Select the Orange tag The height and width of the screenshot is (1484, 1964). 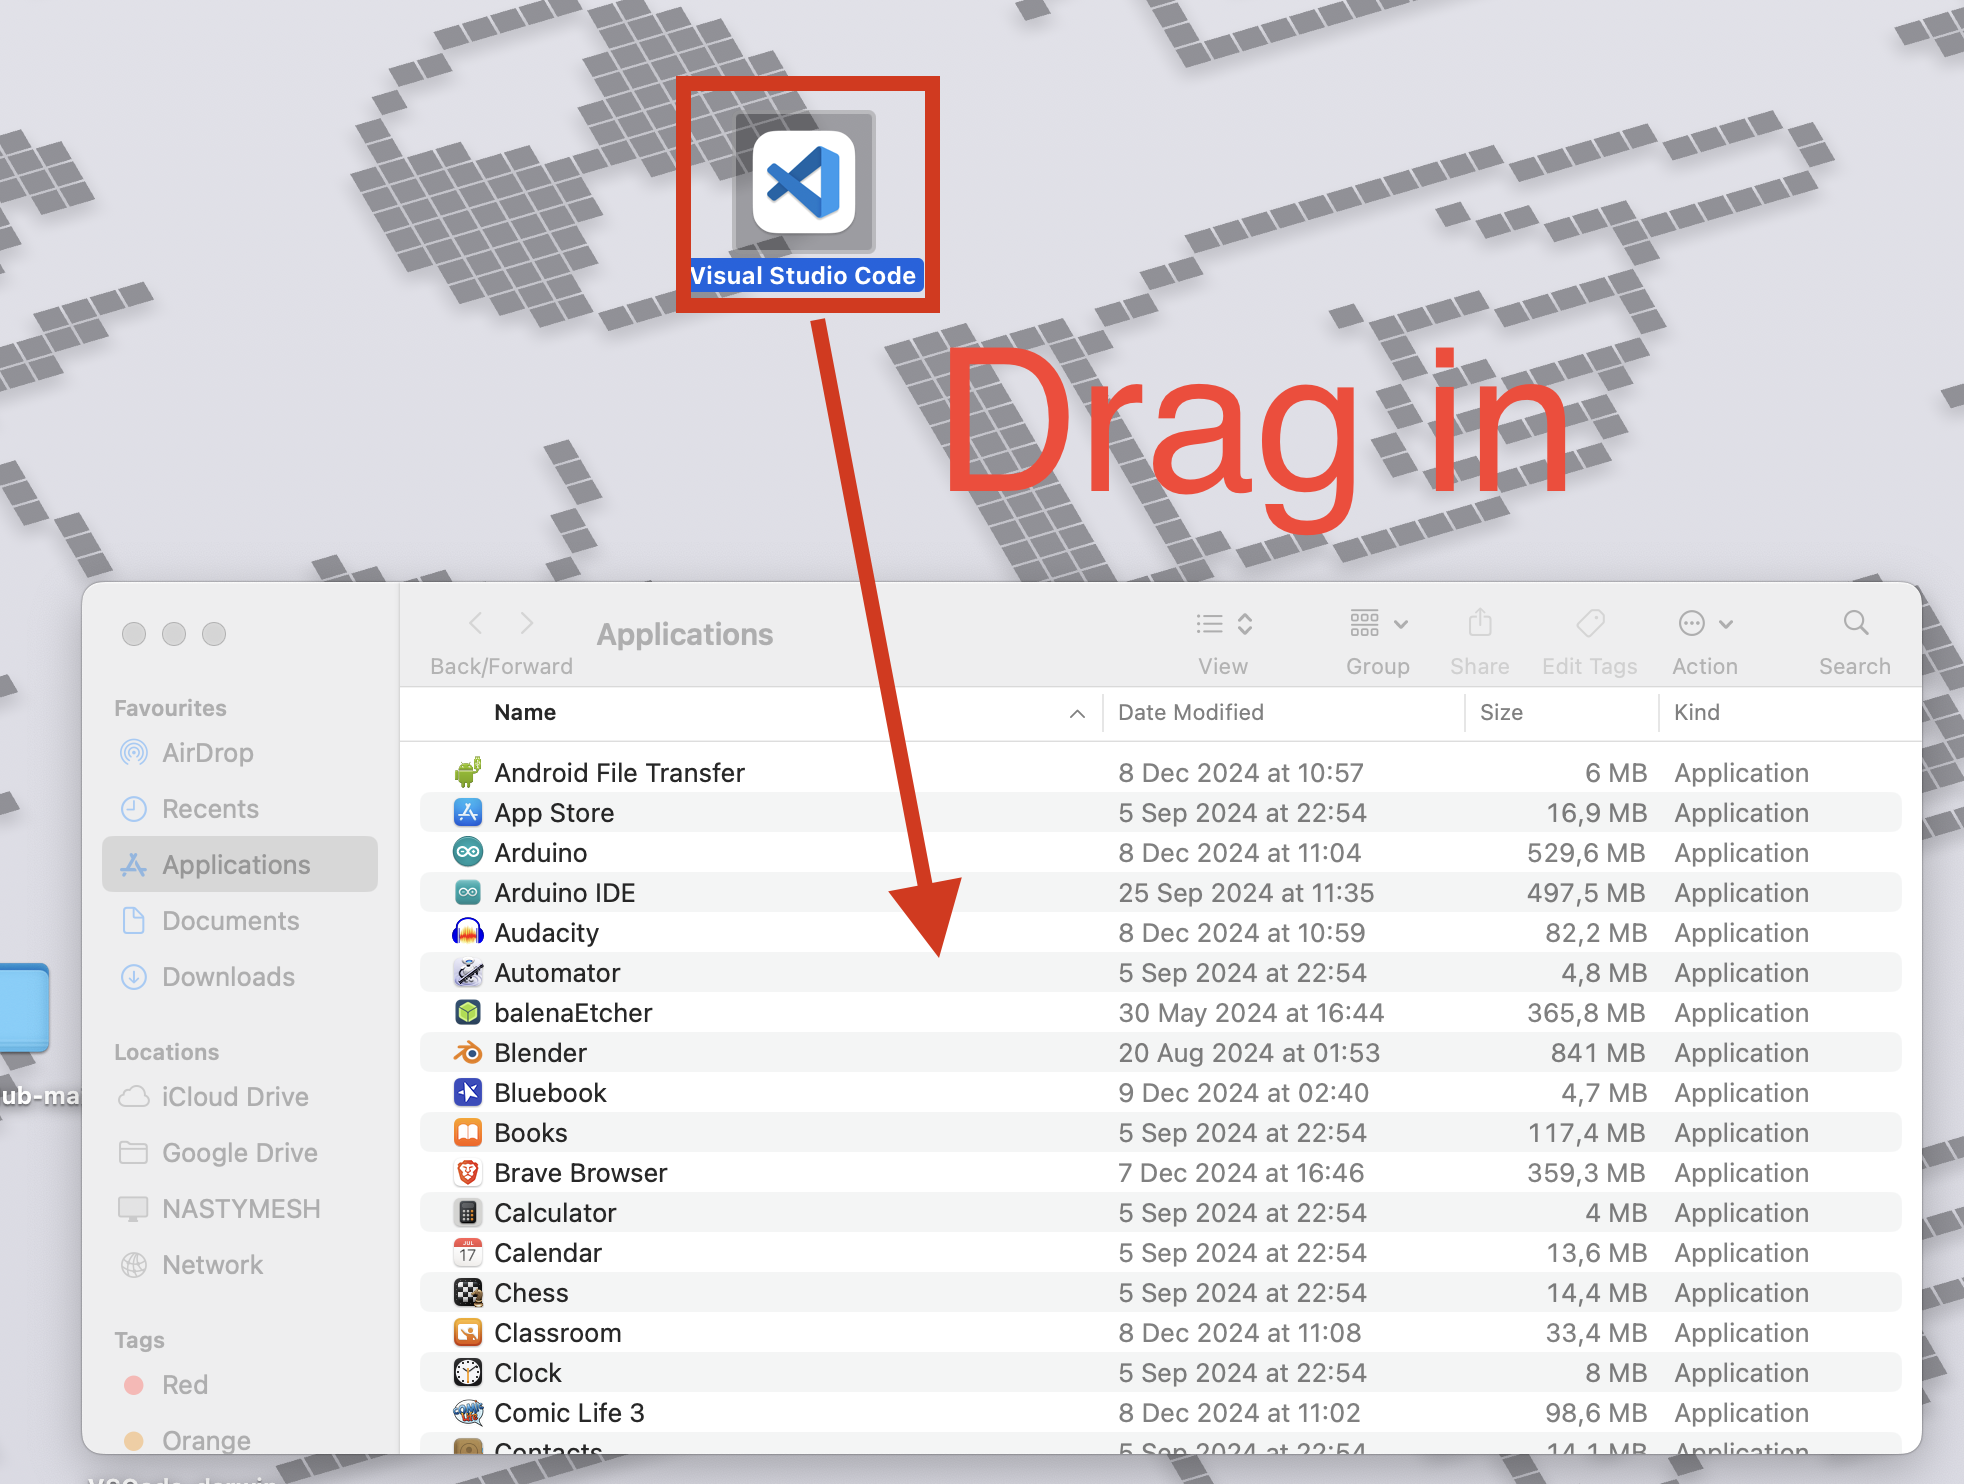tap(240, 1440)
